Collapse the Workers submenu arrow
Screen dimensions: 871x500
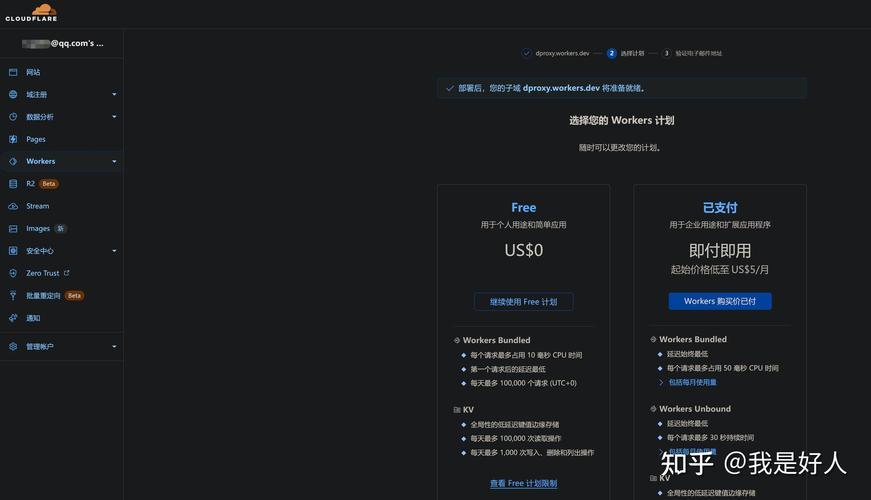[x=114, y=161]
